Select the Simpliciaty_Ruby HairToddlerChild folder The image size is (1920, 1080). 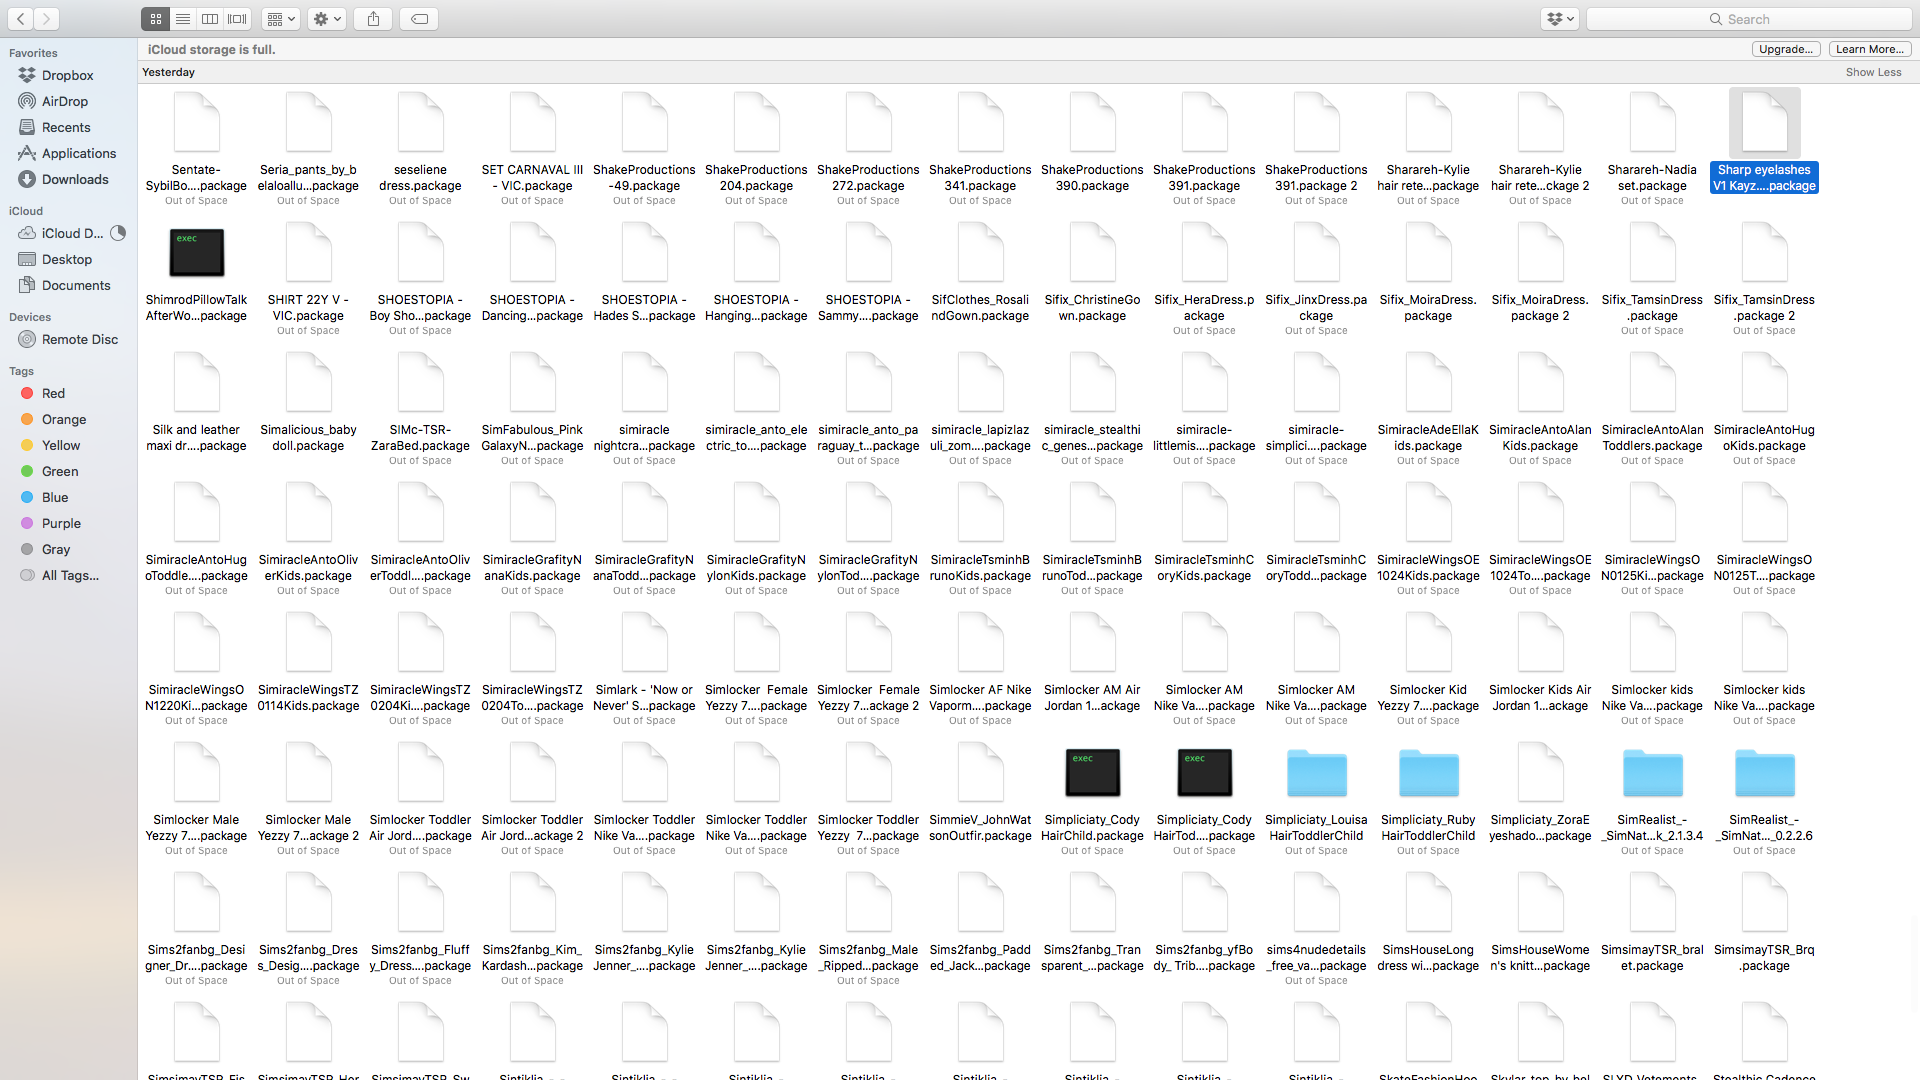coord(1429,772)
